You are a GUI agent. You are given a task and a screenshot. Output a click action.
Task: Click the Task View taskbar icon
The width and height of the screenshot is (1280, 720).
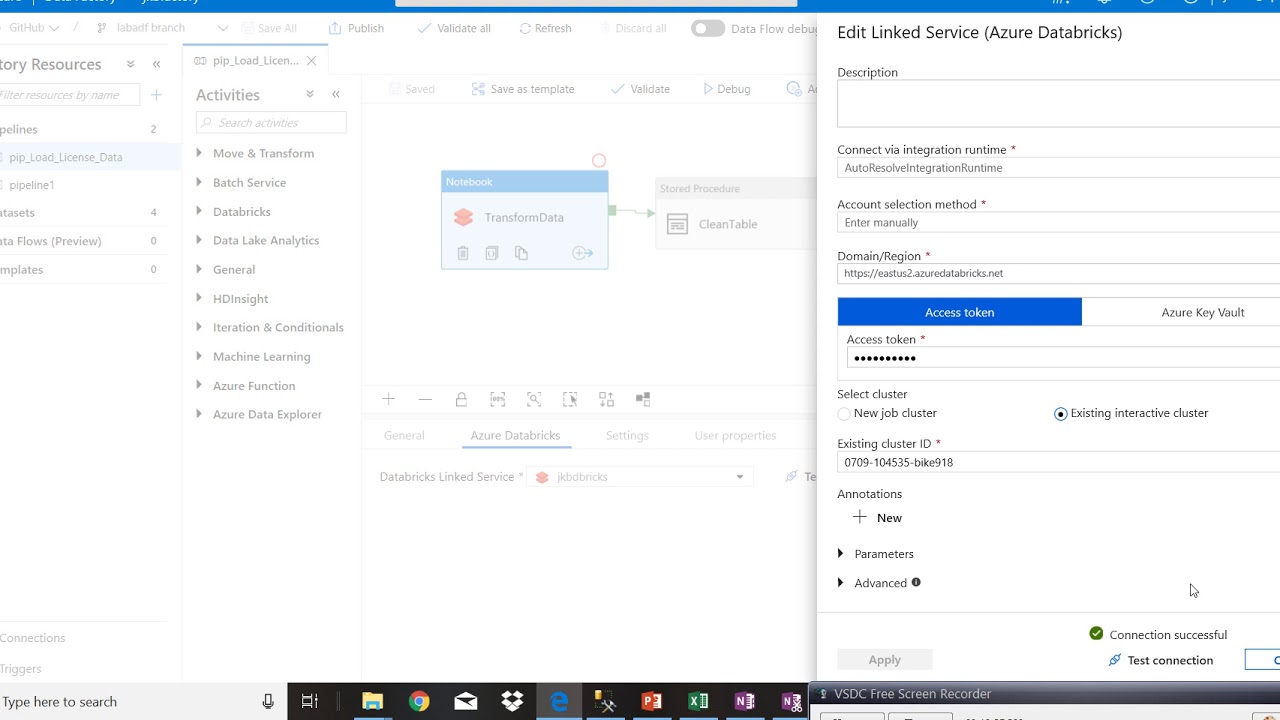[x=310, y=701]
